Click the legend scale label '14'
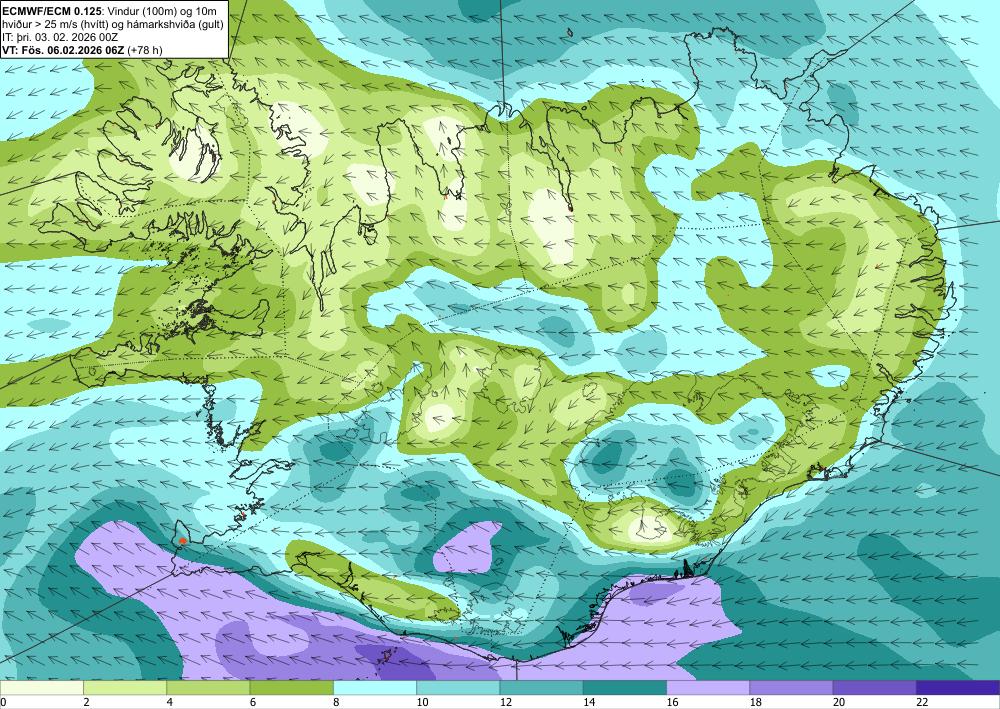1000x709 pixels. [589, 703]
